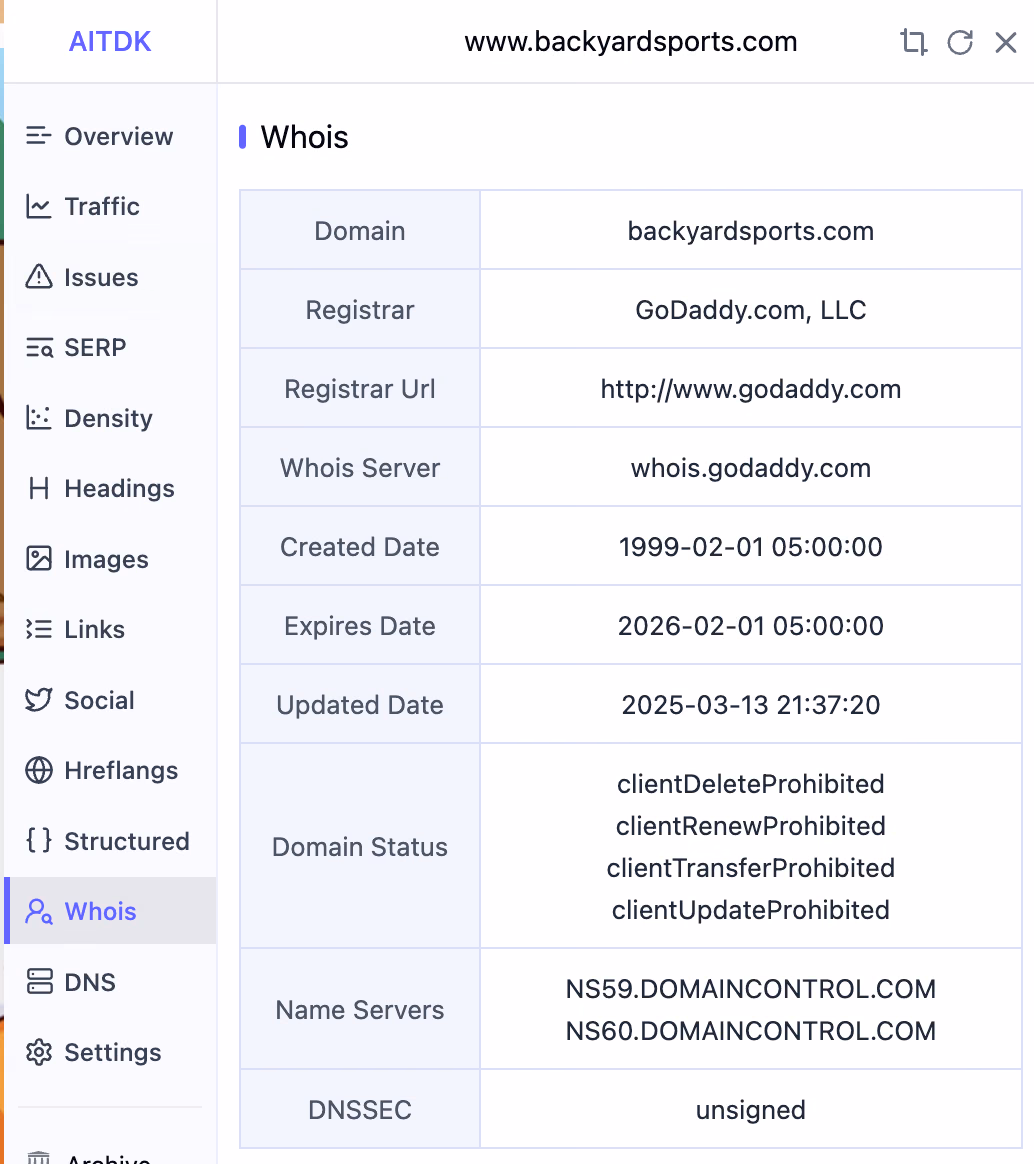Click the AITDK logo link

[110, 42]
